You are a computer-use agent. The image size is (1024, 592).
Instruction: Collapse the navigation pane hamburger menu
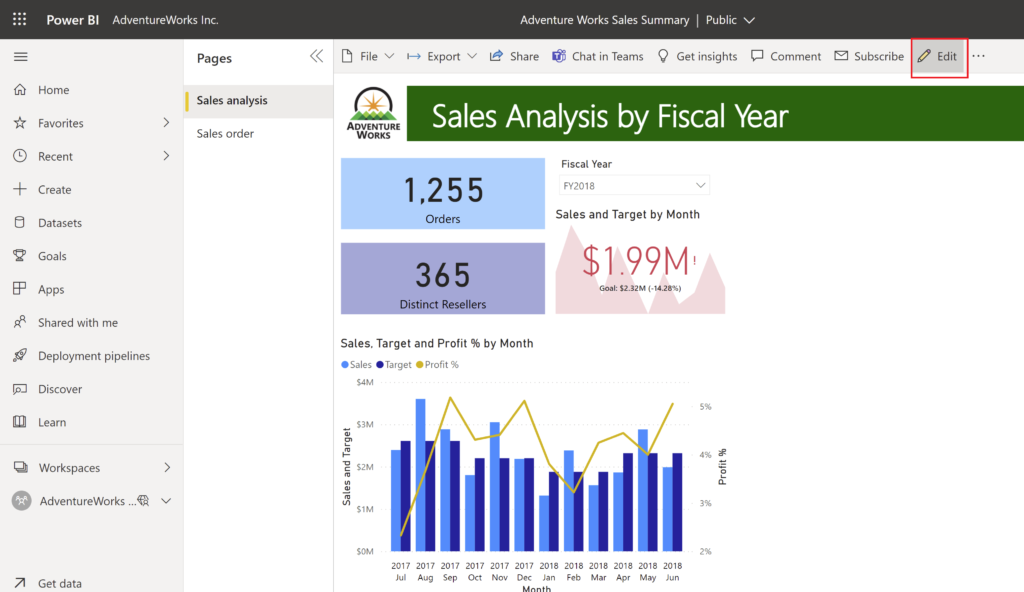click(20, 57)
